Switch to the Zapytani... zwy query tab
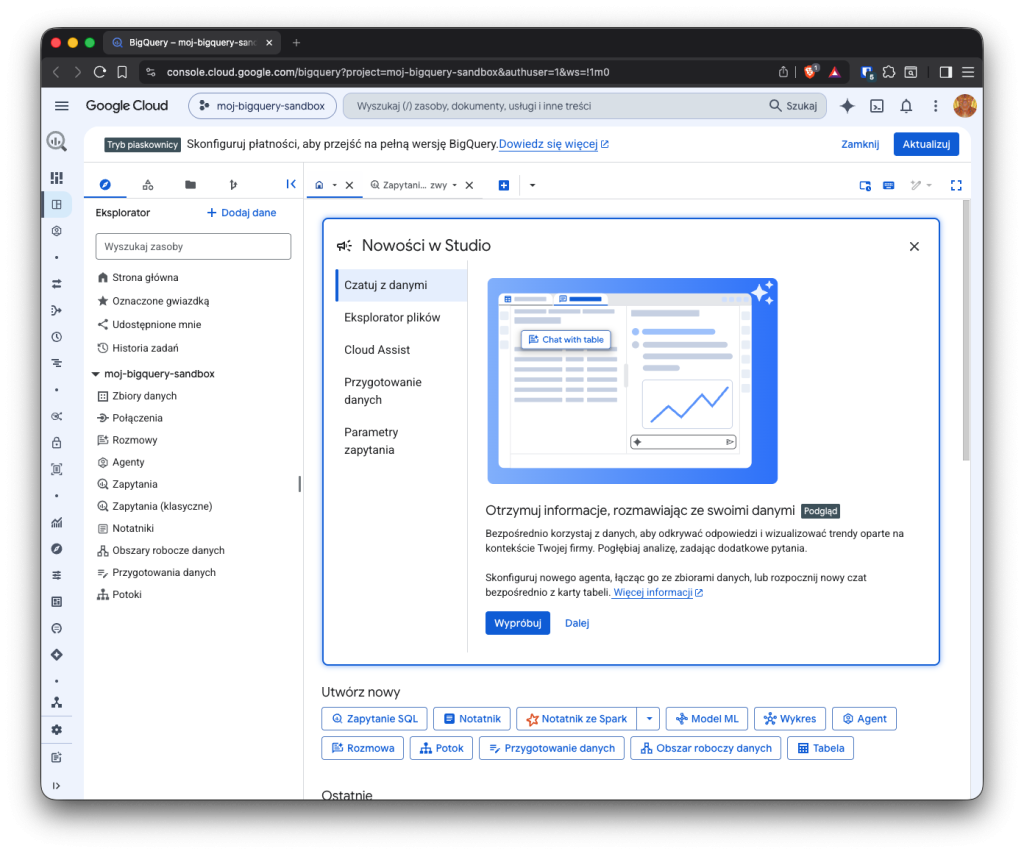This screenshot has width=1024, height=854. pos(409,185)
